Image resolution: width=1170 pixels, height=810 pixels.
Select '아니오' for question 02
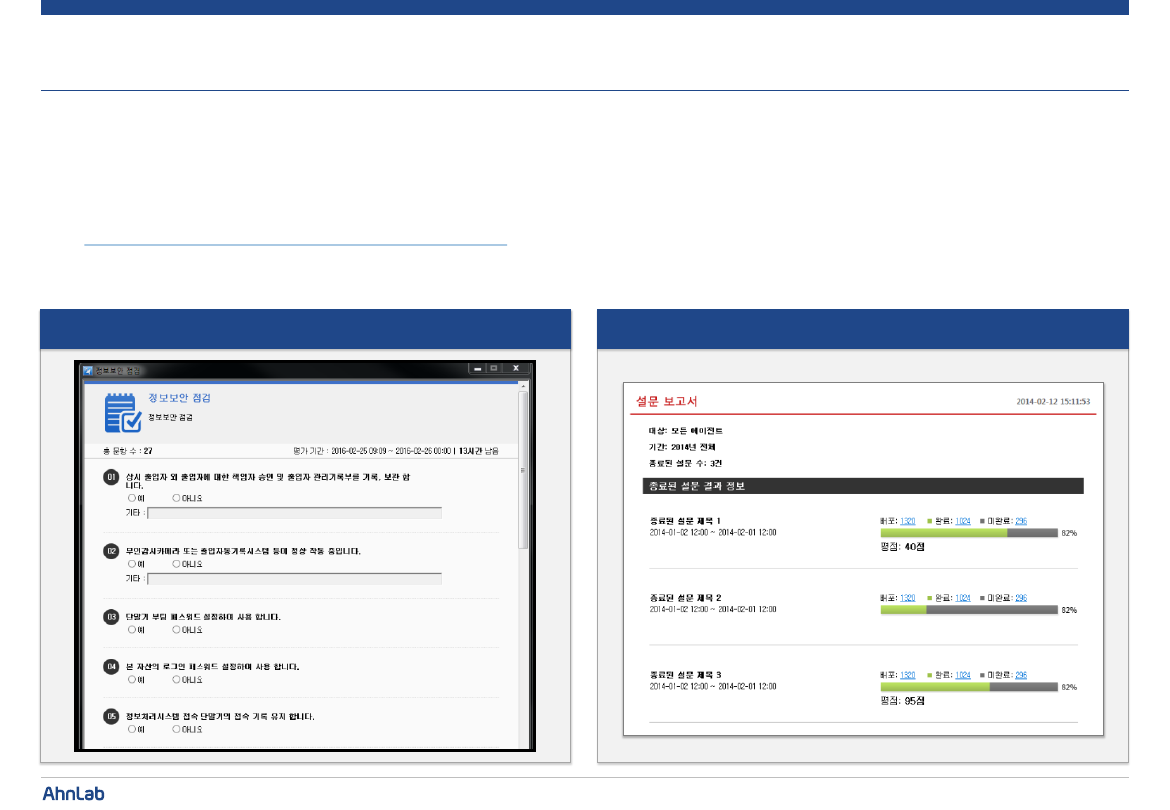pyautogui.click(x=176, y=563)
